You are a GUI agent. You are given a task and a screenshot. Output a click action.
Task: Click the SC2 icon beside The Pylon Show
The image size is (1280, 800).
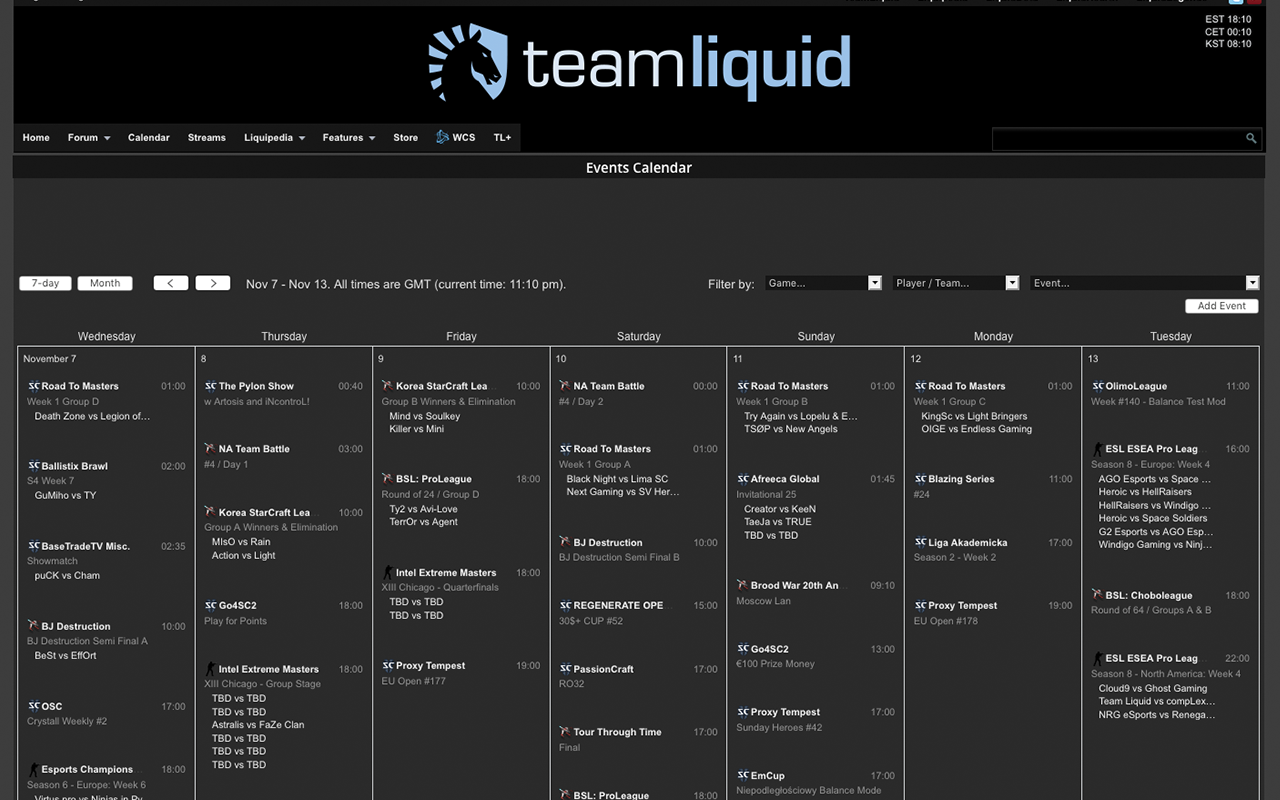point(210,386)
